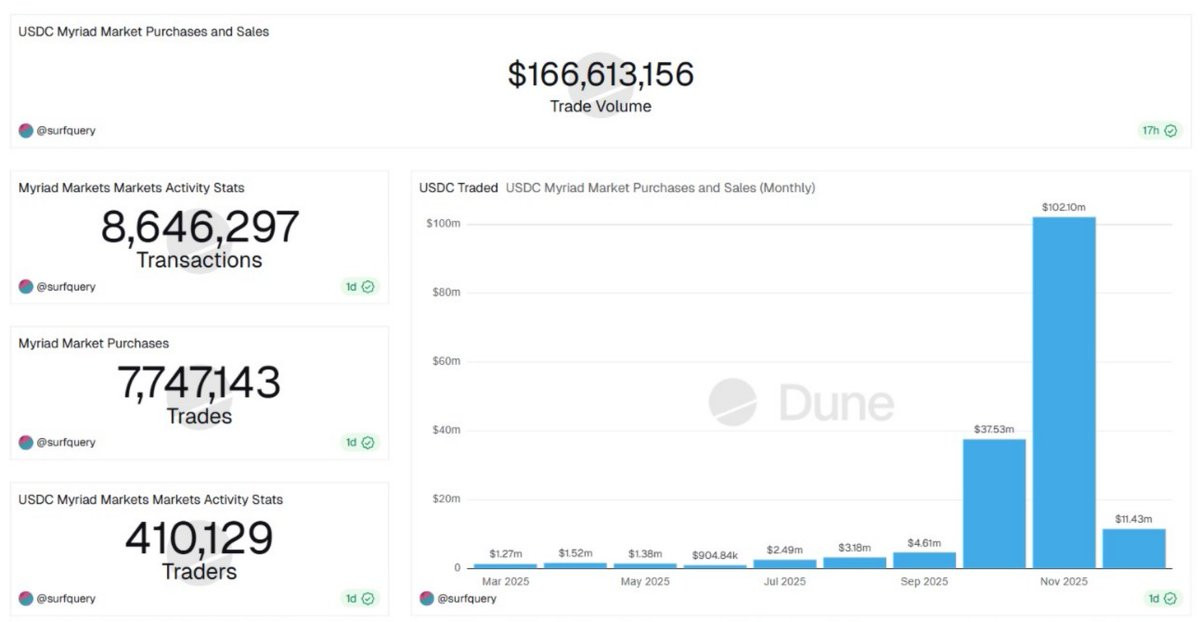
Task: Click the Trade Volume caption
Action: (x=600, y=106)
